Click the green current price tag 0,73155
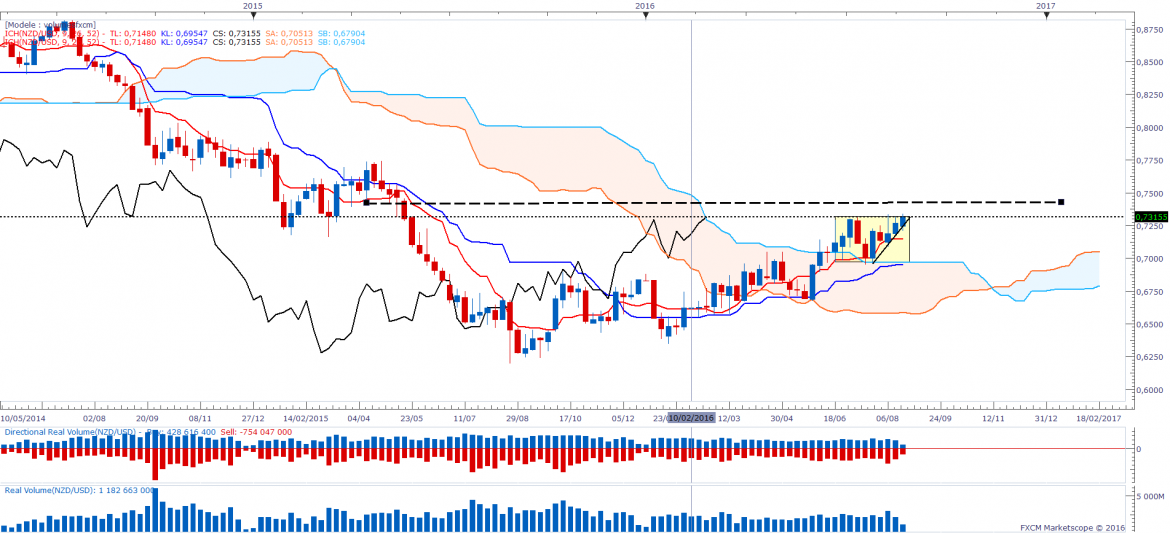 coord(1150,216)
